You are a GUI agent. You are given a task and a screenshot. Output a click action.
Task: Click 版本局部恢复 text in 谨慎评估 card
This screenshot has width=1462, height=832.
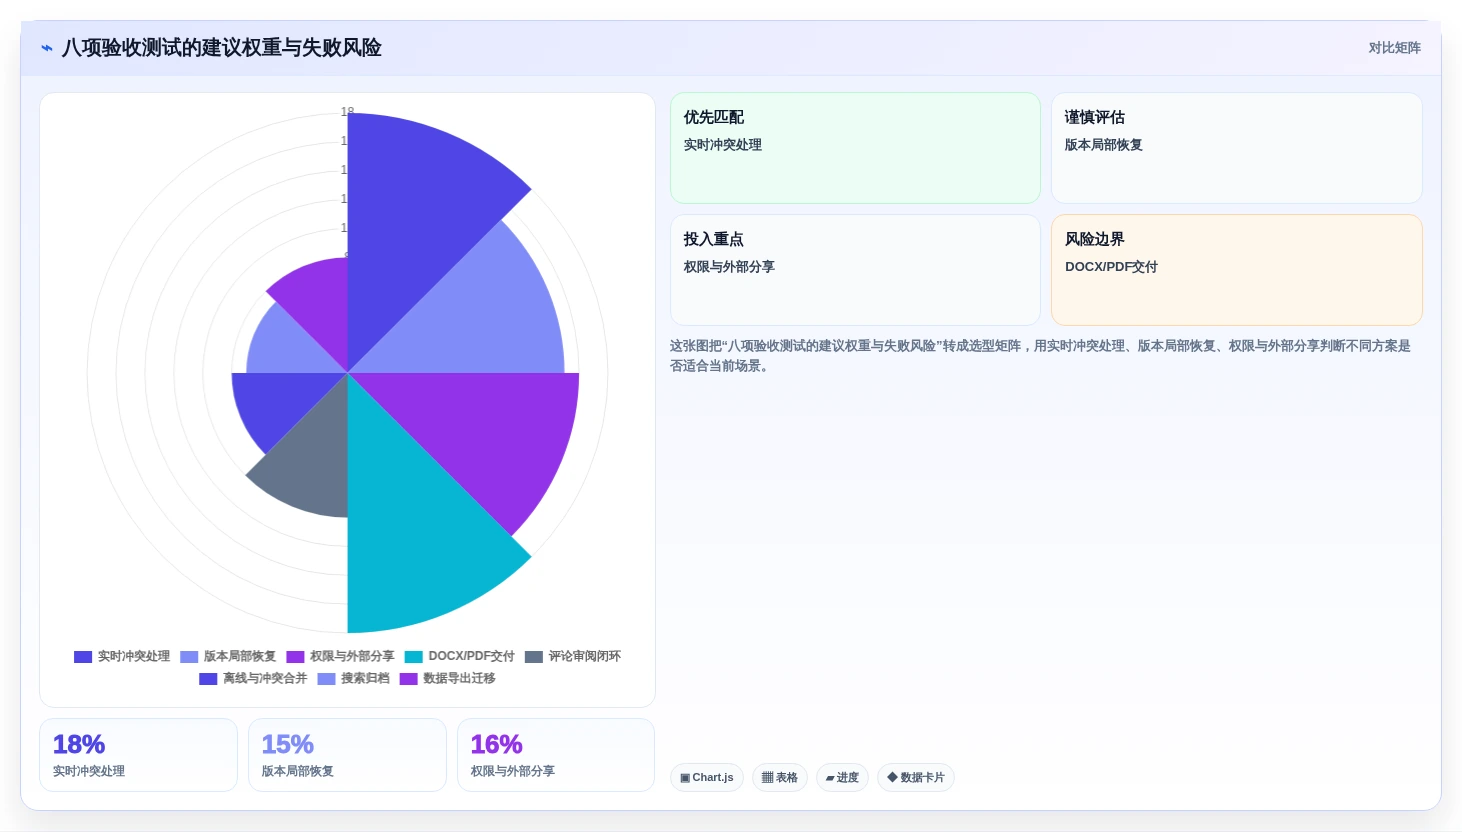pyautogui.click(x=1103, y=145)
